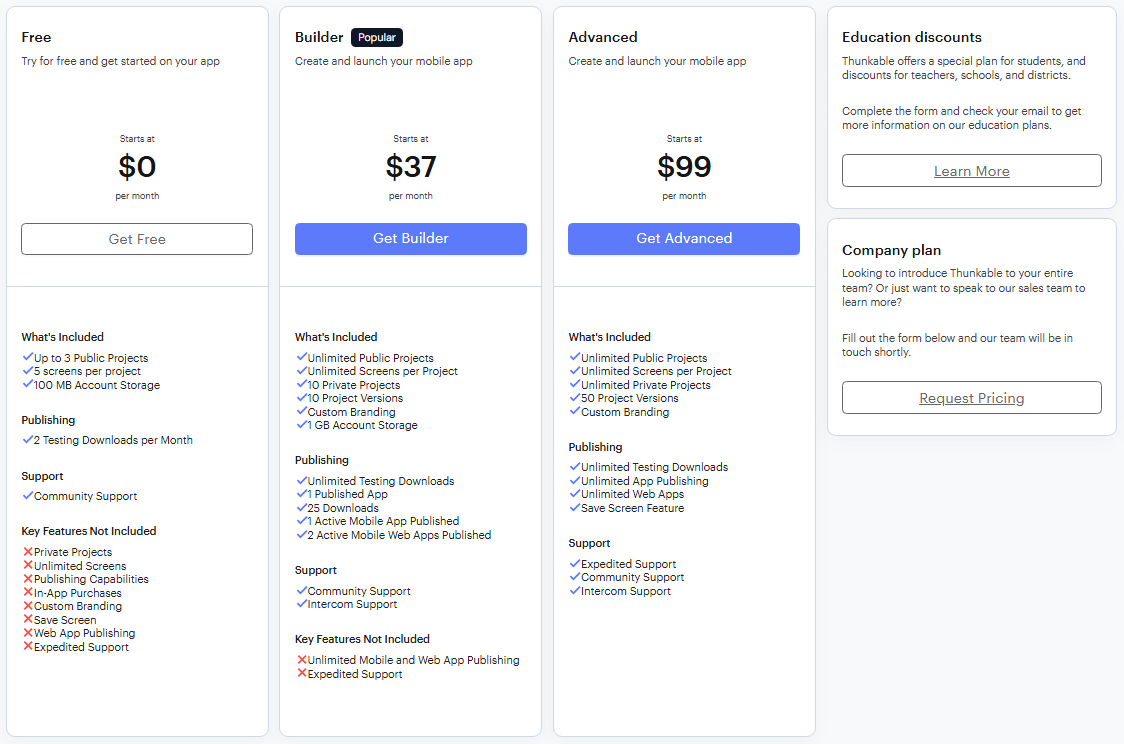Click the Get Free button
The width and height of the screenshot is (1124, 744).
[137, 239]
